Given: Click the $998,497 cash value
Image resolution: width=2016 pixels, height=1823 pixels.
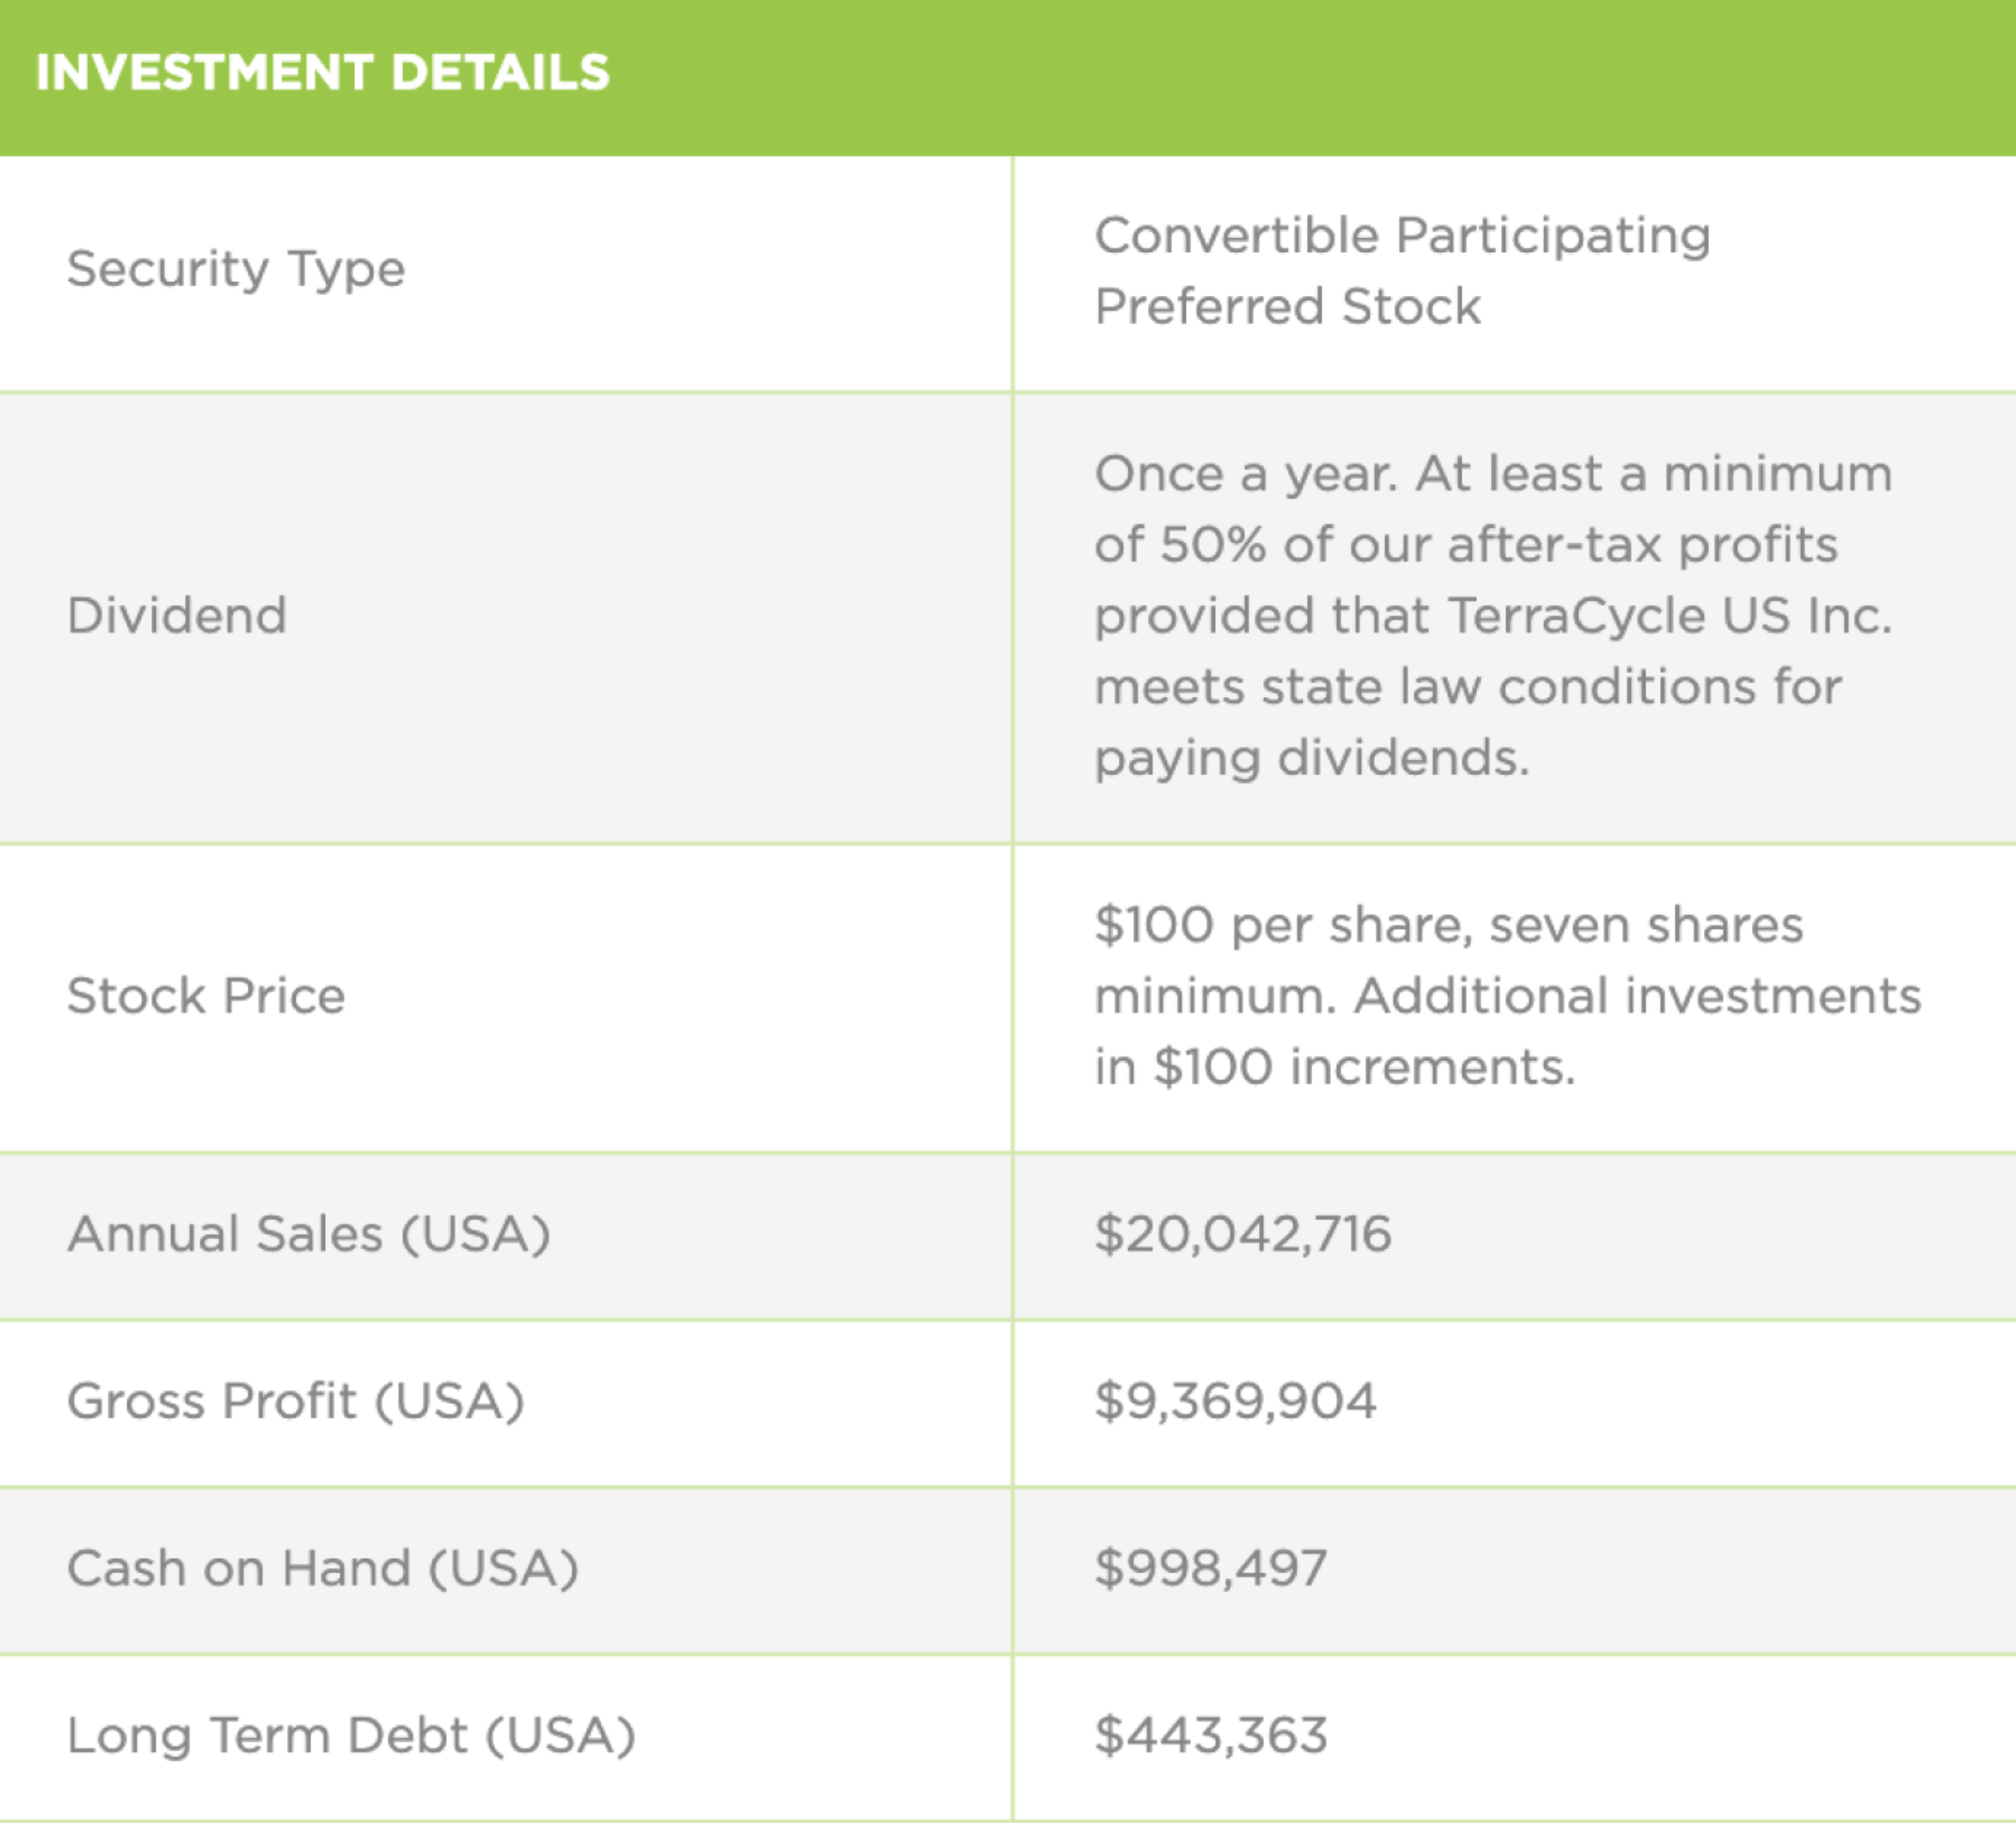Looking at the screenshot, I should [x=1211, y=1568].
